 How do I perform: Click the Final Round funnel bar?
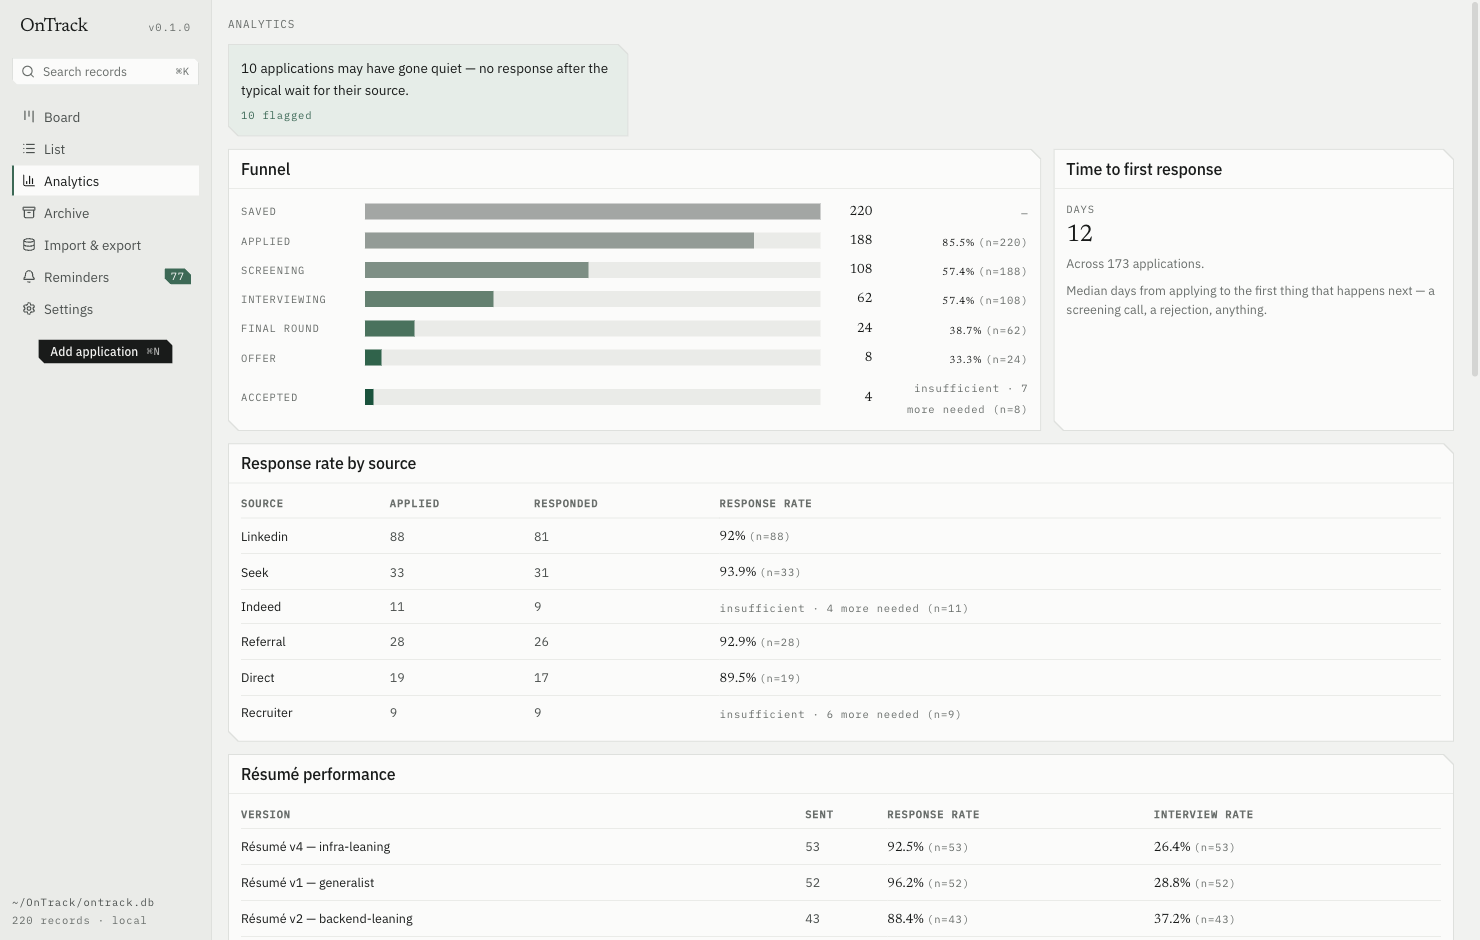tap(592, 328)
